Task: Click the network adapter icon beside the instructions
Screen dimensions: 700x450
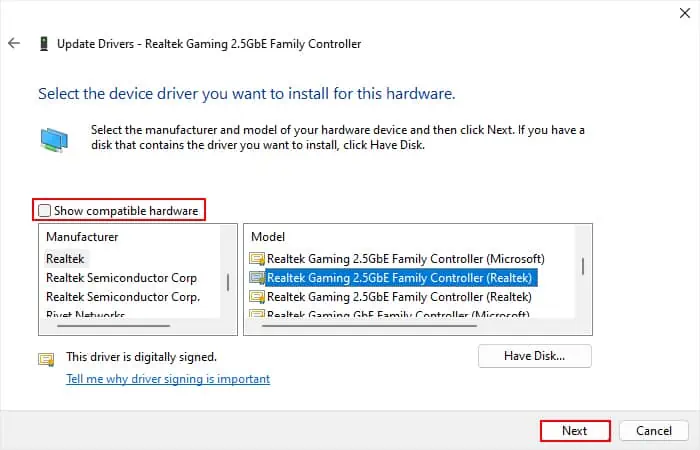Action: click(x=54, y=138)
